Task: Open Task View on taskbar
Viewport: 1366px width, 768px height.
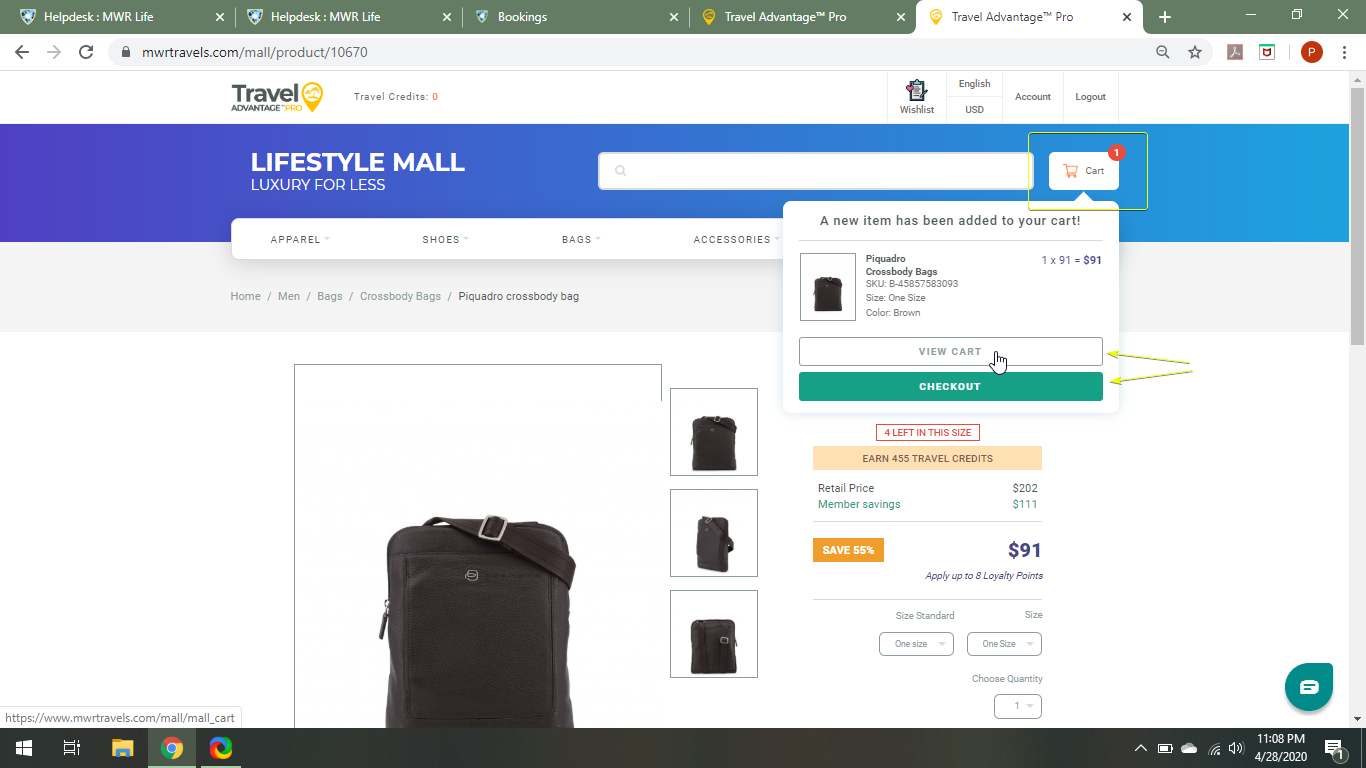Action: coord(72,748)
